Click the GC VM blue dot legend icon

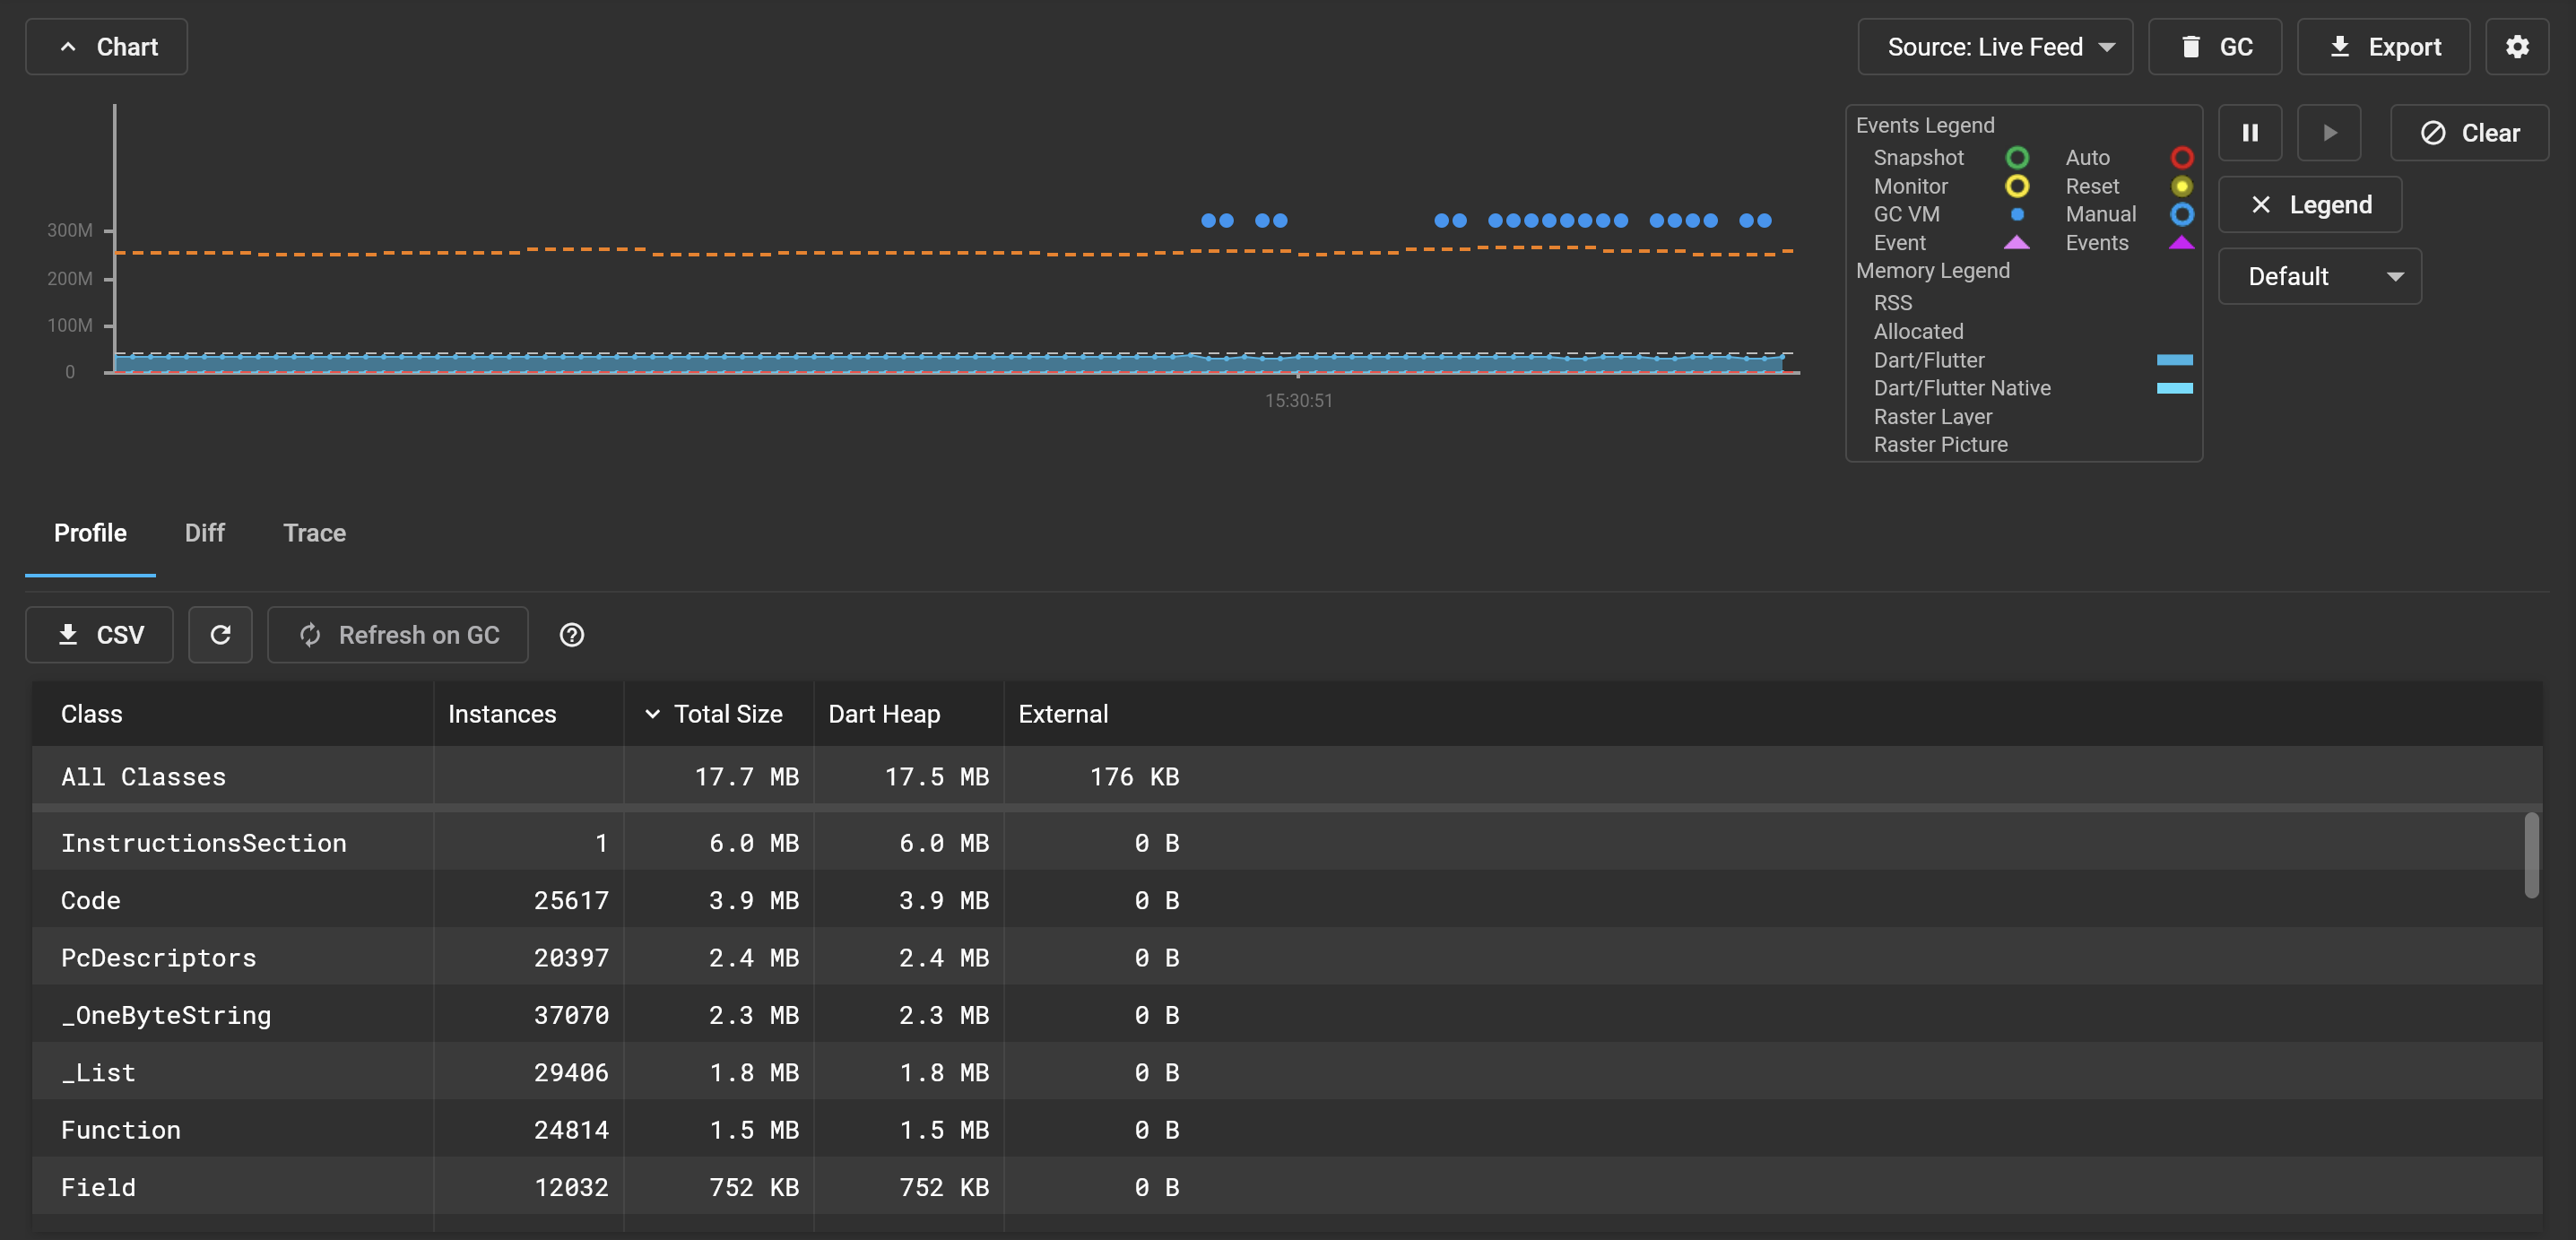pos(2017,214)
